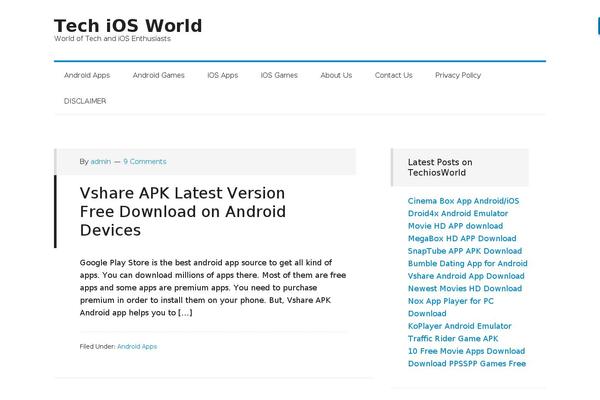Open the Contact Us page
Viewport: 600px width, 400px height.
coord(393,75)
